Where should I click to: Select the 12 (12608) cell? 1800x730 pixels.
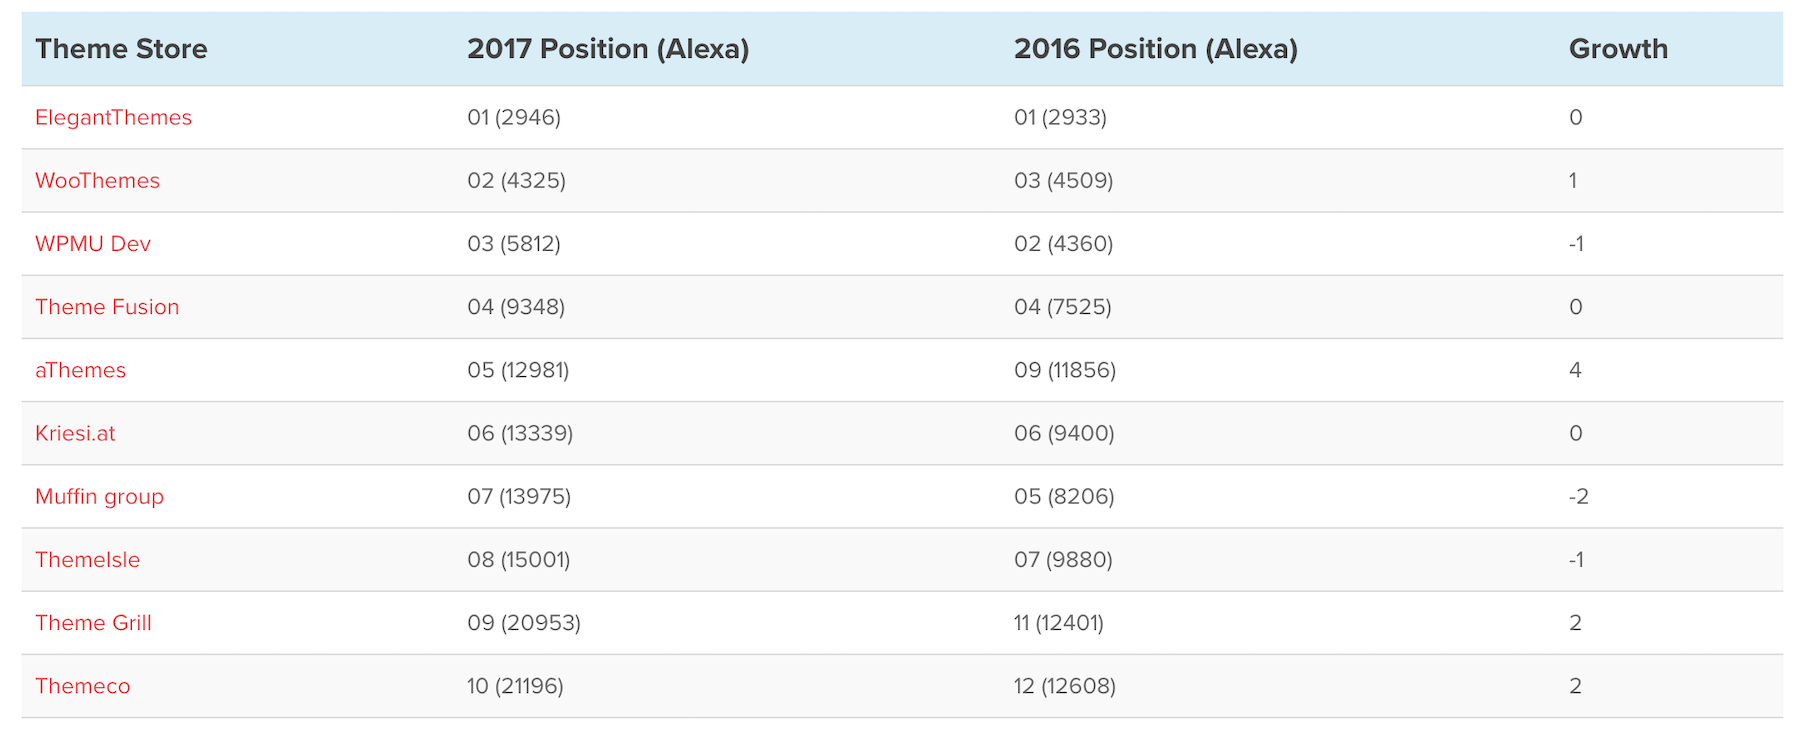click(x=1064, y=686)
